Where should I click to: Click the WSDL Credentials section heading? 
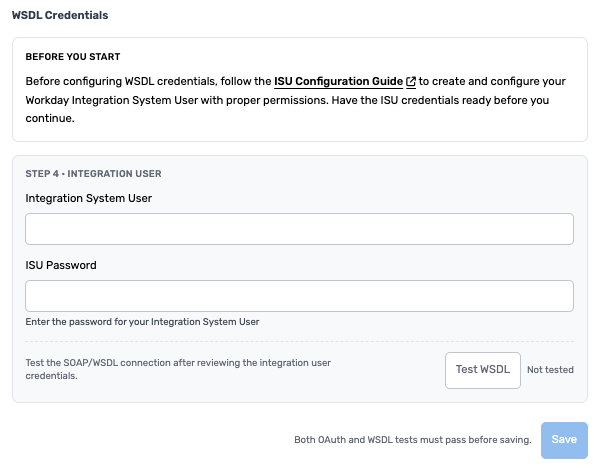pos(60,16)
